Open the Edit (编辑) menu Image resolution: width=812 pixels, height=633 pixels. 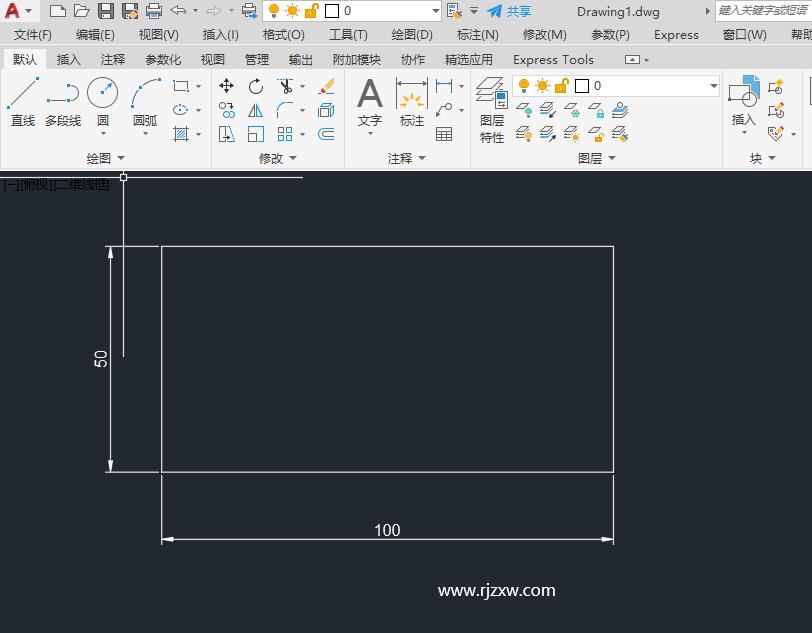(95, 35)
